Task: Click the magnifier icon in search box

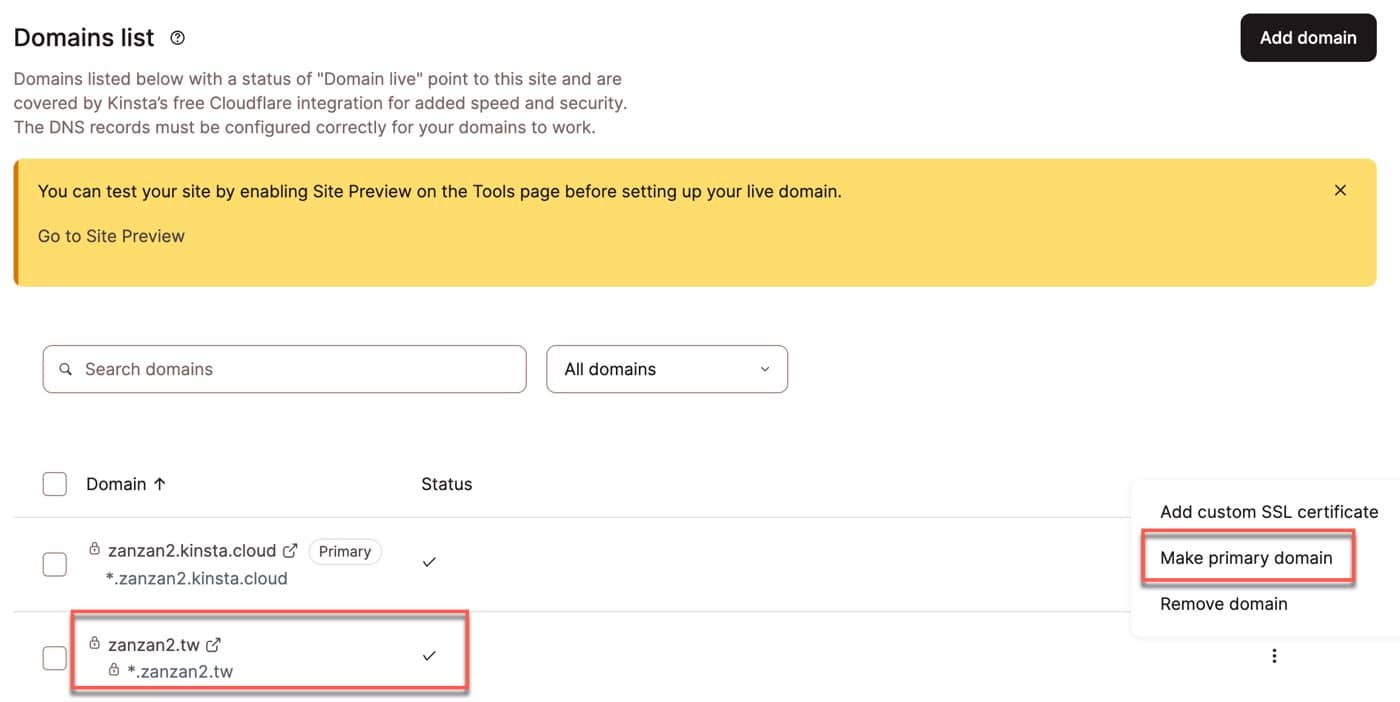Action: click(x=66, y=369)
